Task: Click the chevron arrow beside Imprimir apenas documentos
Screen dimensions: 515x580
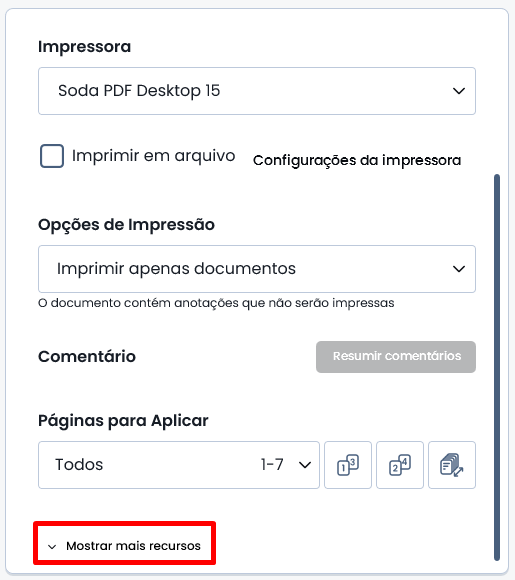Action: (x=459, y=269)
